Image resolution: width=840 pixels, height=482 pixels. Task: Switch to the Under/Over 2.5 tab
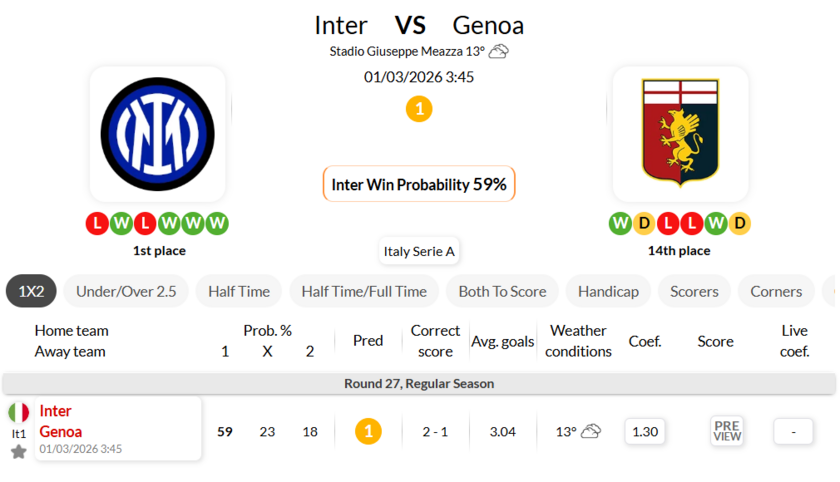tap(126, 291)
